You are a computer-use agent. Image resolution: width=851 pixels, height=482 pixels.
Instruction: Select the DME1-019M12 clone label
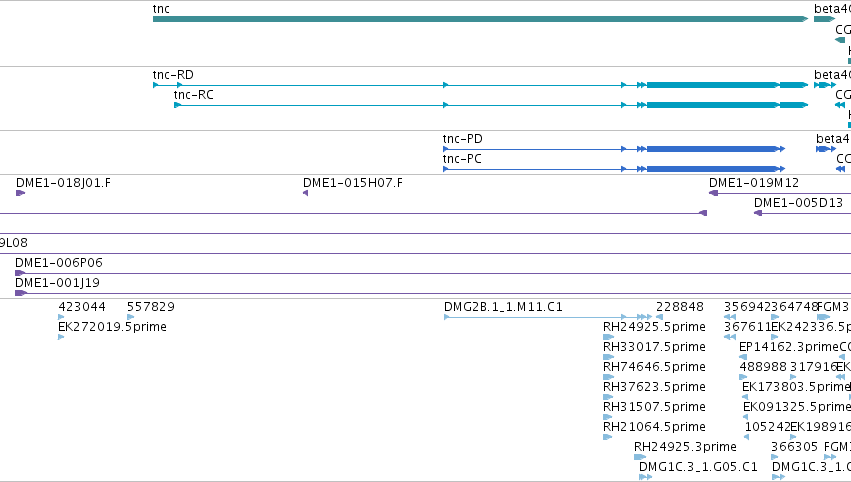pos(754,183)
